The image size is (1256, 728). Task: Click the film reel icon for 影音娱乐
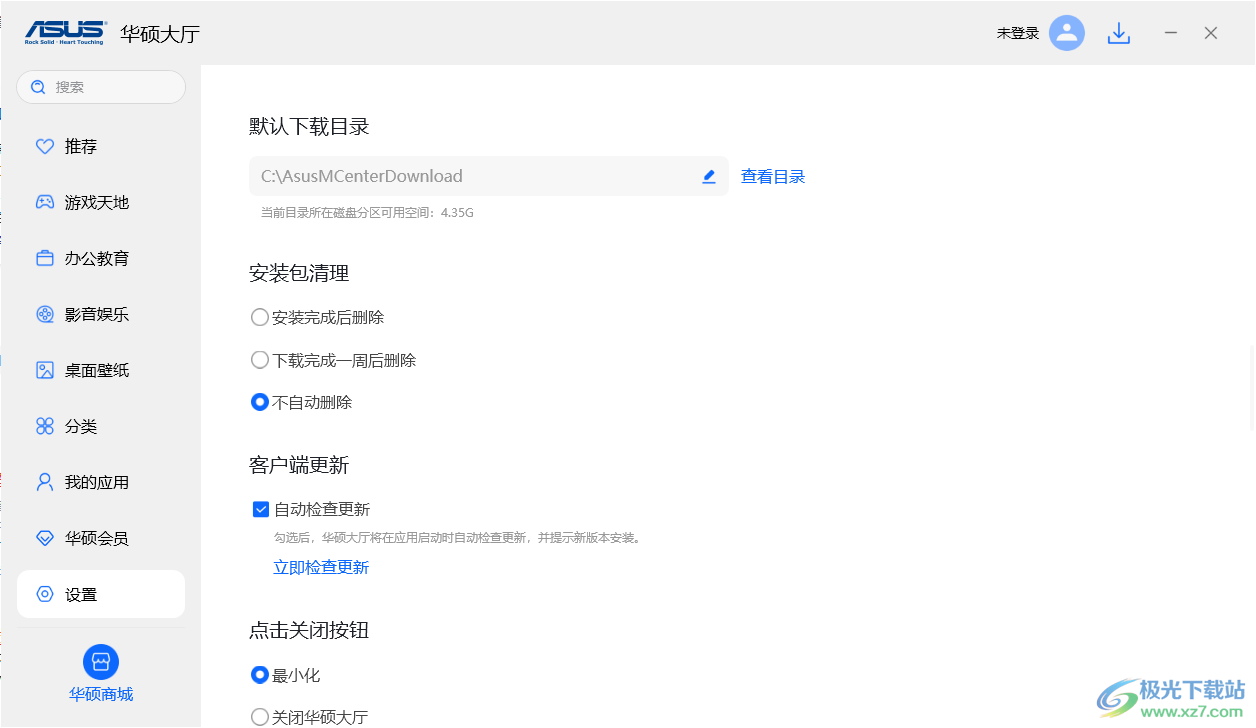click(45, 315)
